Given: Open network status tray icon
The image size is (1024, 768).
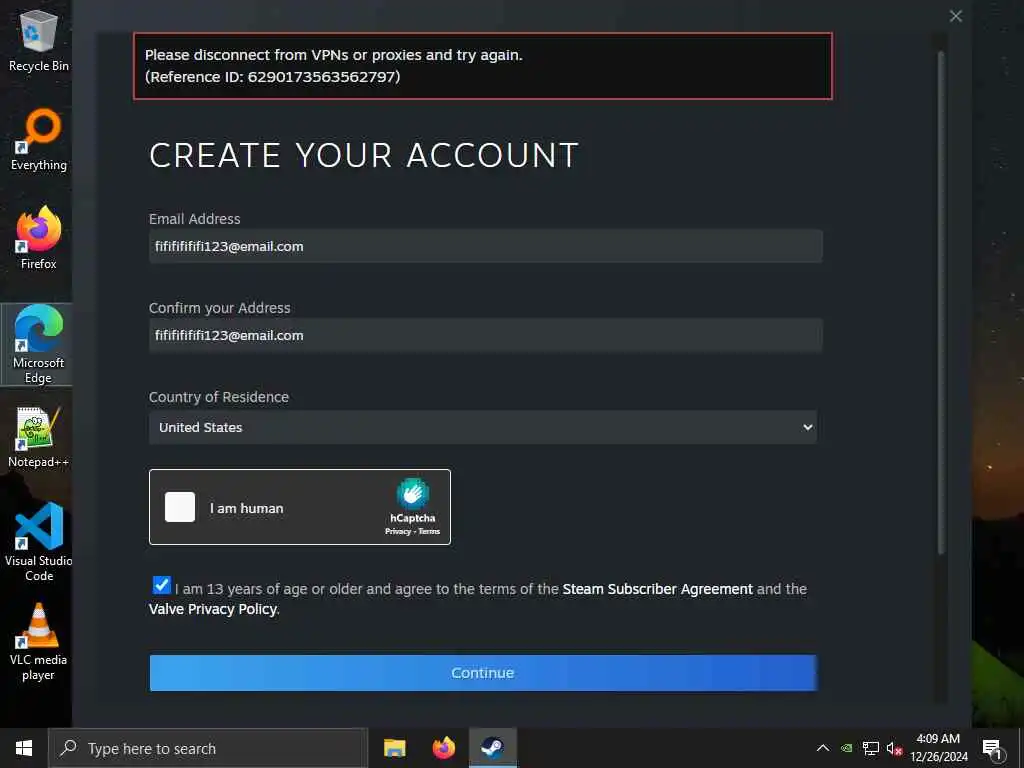Looking at the screenshot, I should pos(871,748).
